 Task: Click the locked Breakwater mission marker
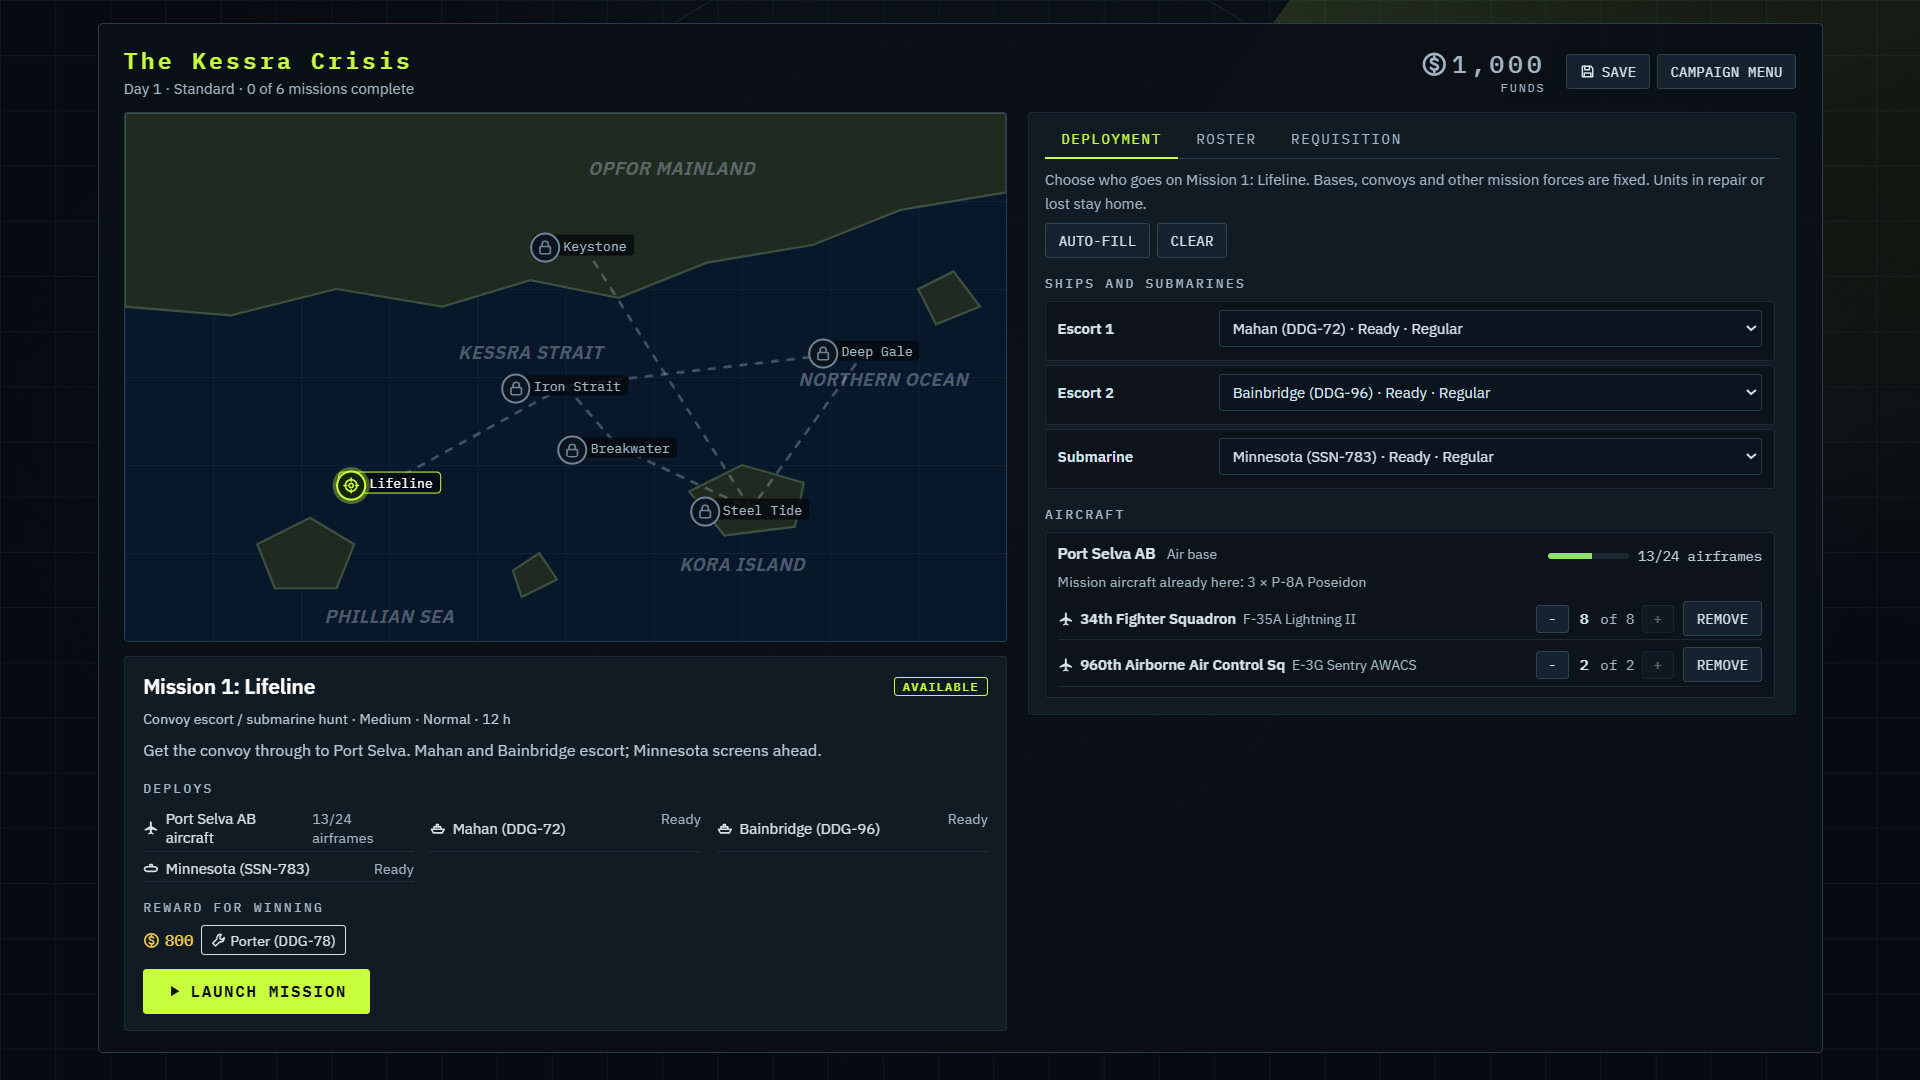pyautogui.click(x=572, y=450)
